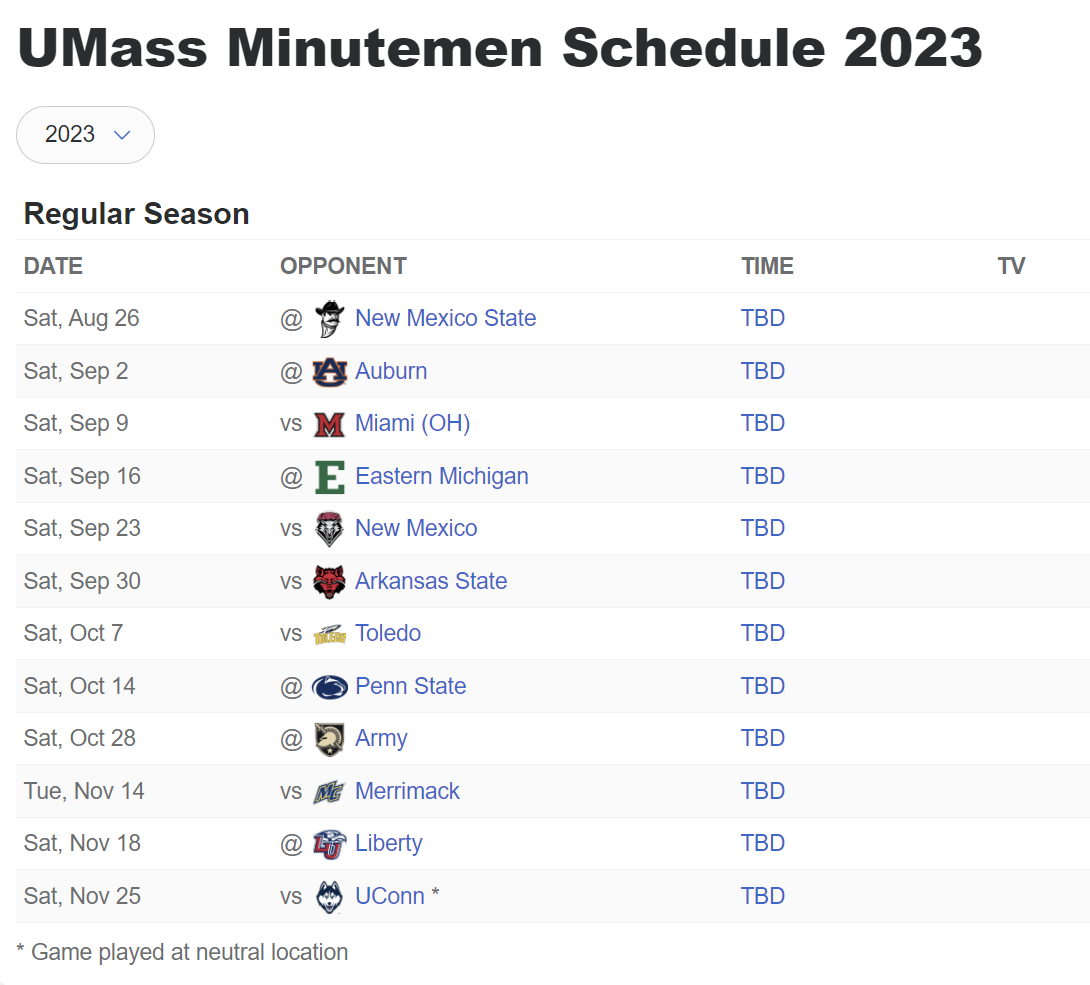Click the Penn State Nittany Lion logo
The image size is (1090, 985).
point(330,687)
